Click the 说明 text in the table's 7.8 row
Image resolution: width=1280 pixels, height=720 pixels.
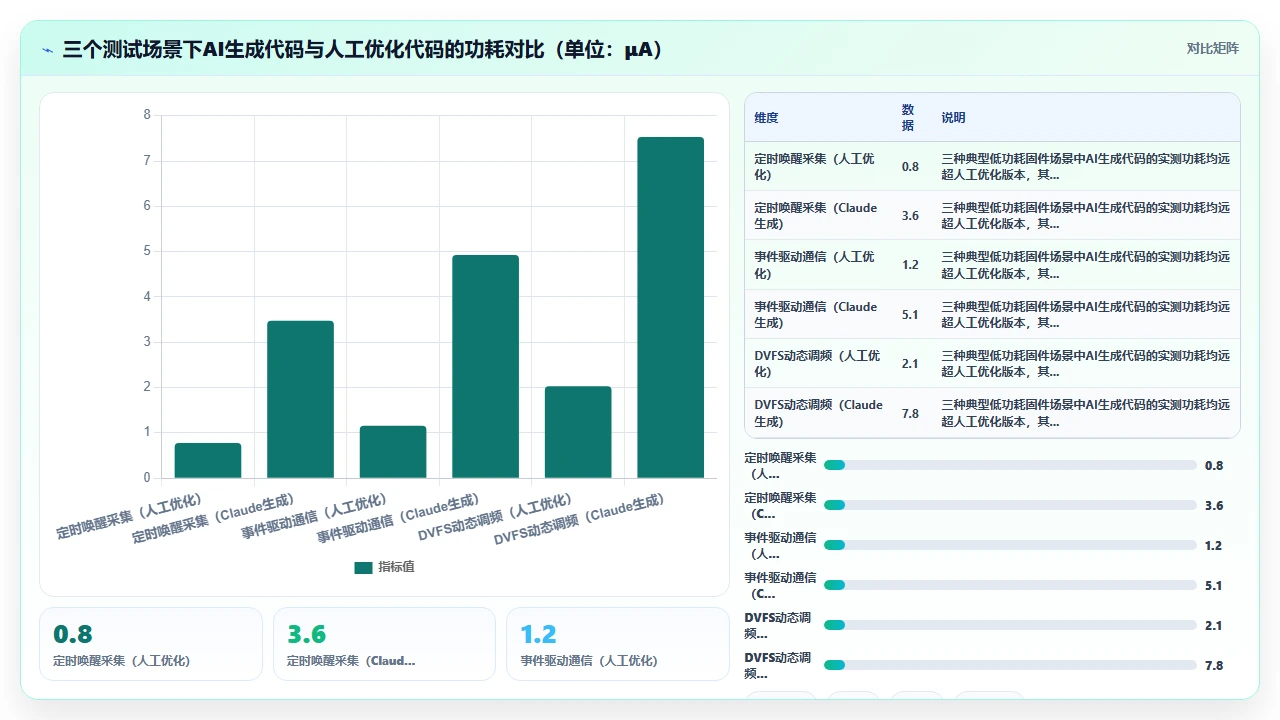[1085, 413]
